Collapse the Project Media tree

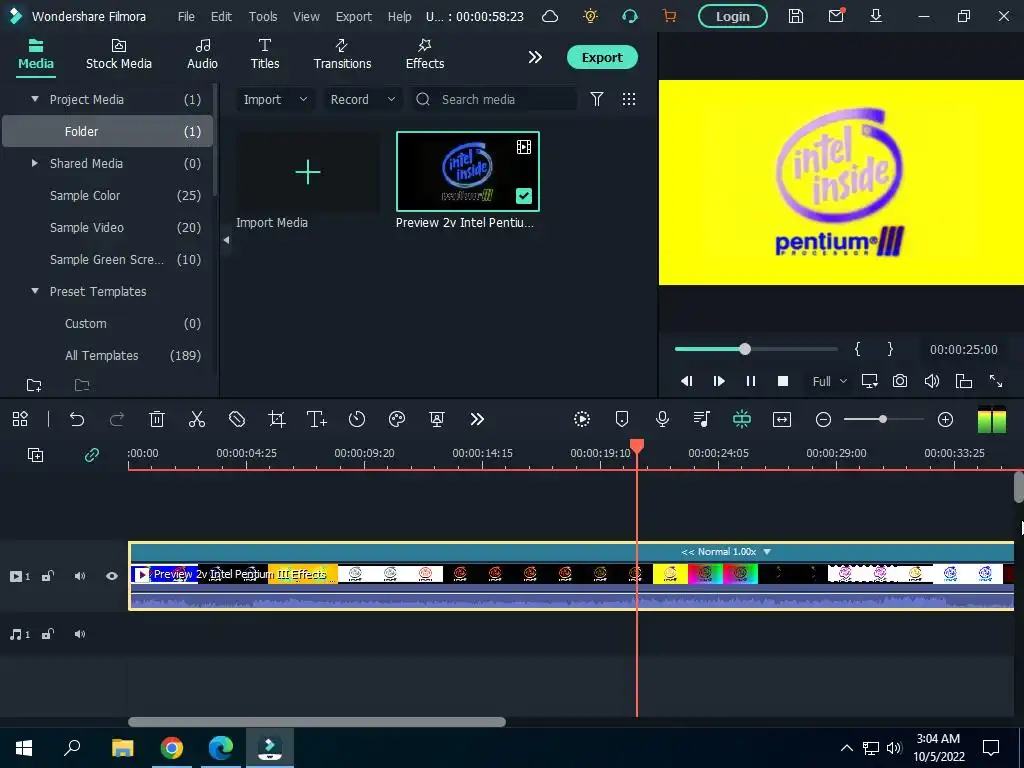(x=35, y=99)
